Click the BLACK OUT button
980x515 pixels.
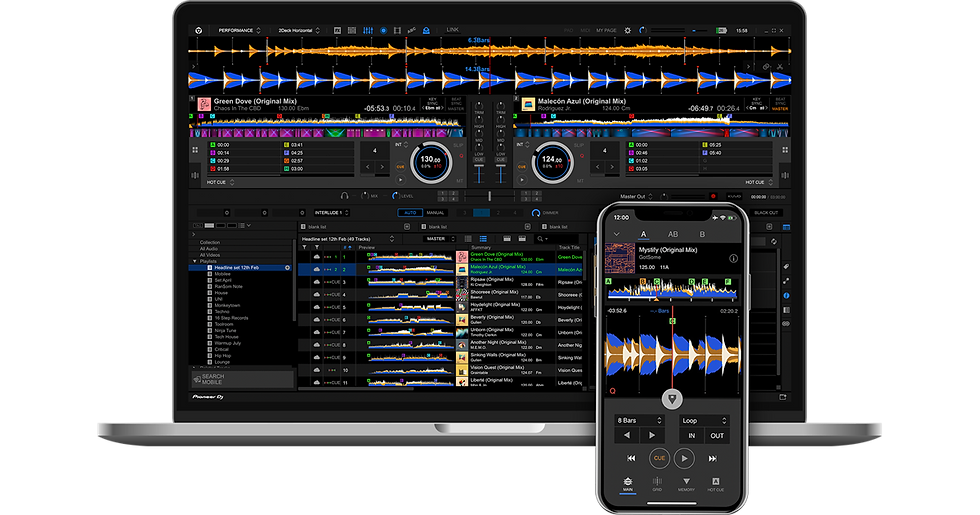[766, 212]
